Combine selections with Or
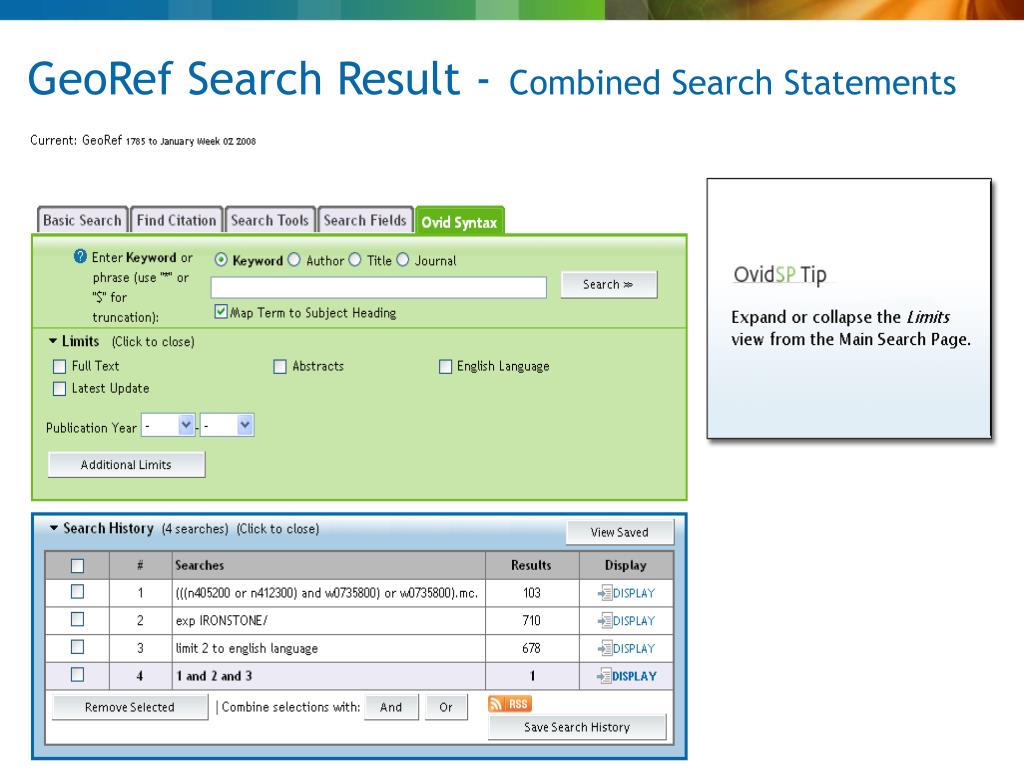1024x768 pixels. (446, 707)
